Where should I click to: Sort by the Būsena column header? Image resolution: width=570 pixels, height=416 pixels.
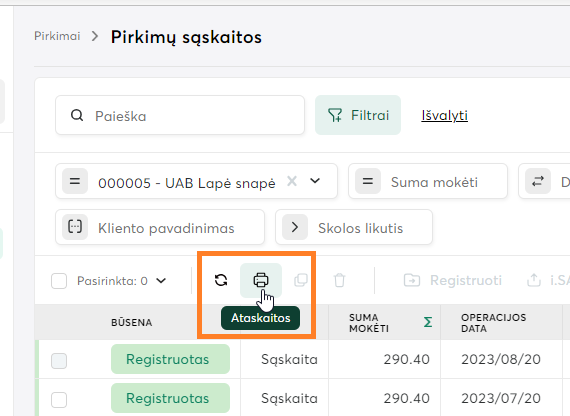132,323
